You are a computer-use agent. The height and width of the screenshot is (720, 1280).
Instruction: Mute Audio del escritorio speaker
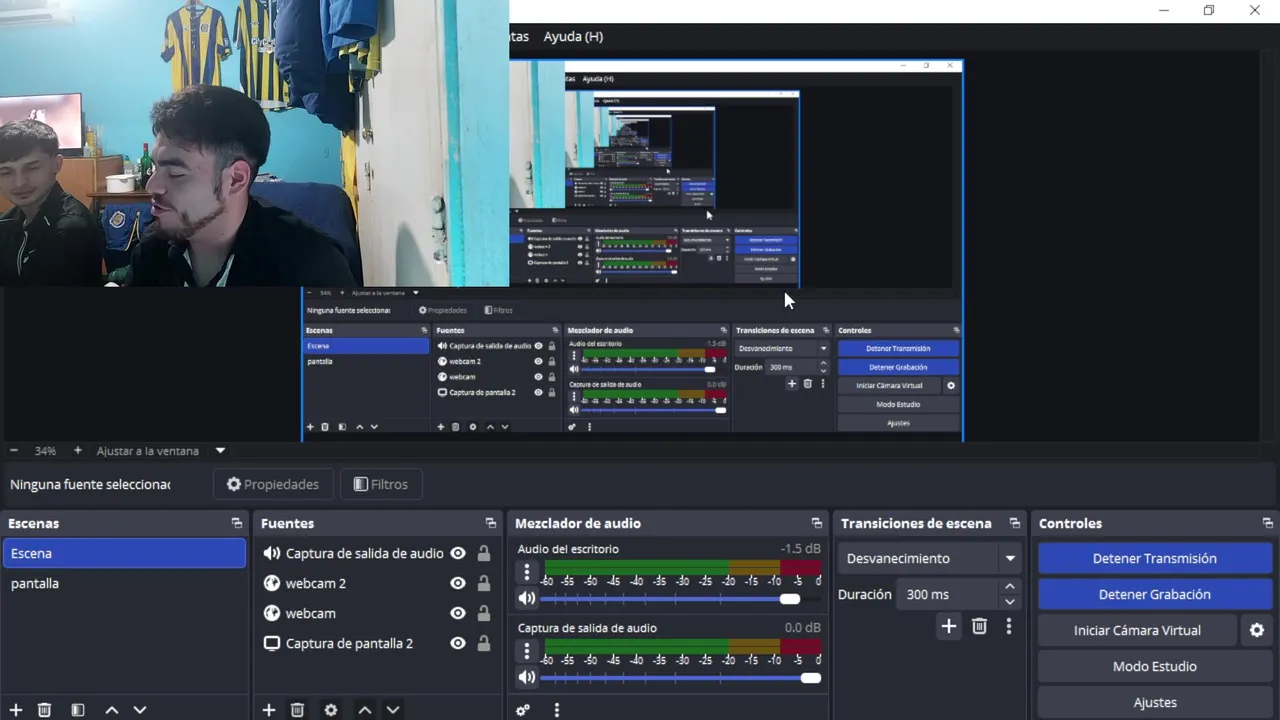[527, 599]
